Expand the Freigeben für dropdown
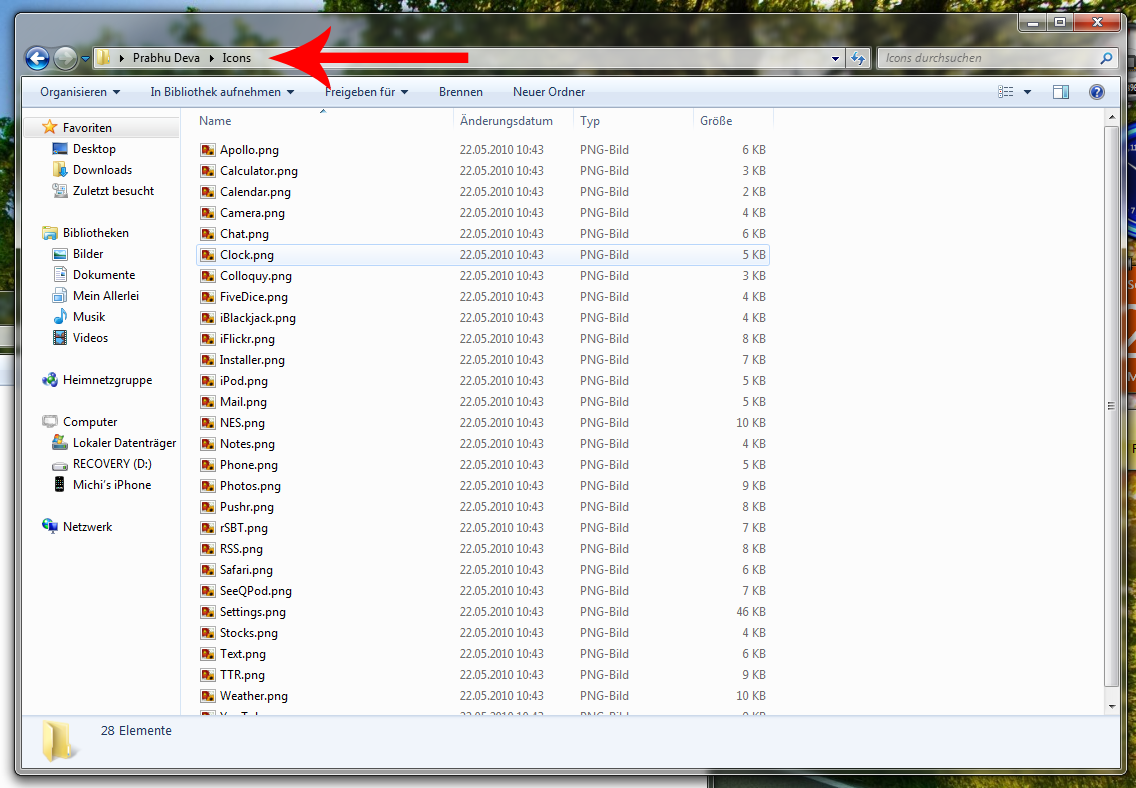The height and width of the screenshot is (788, 1136). (x=366, y=92)
